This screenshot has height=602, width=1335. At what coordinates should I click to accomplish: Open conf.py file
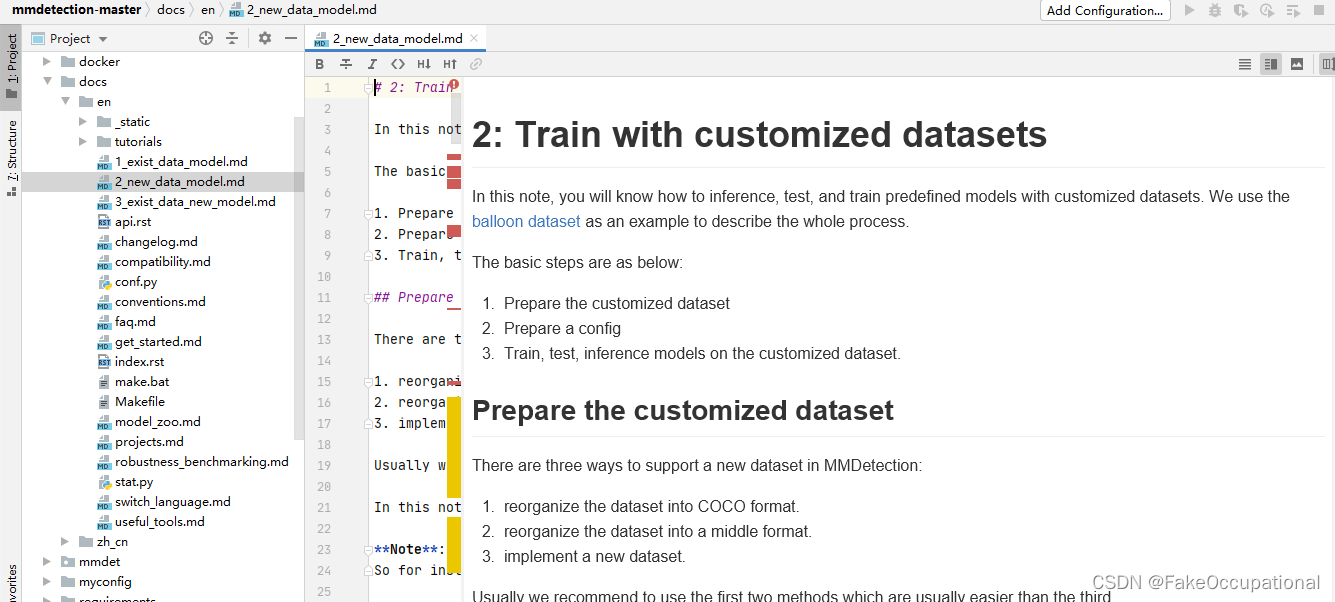pyautogui.click(x=135, y=281)
